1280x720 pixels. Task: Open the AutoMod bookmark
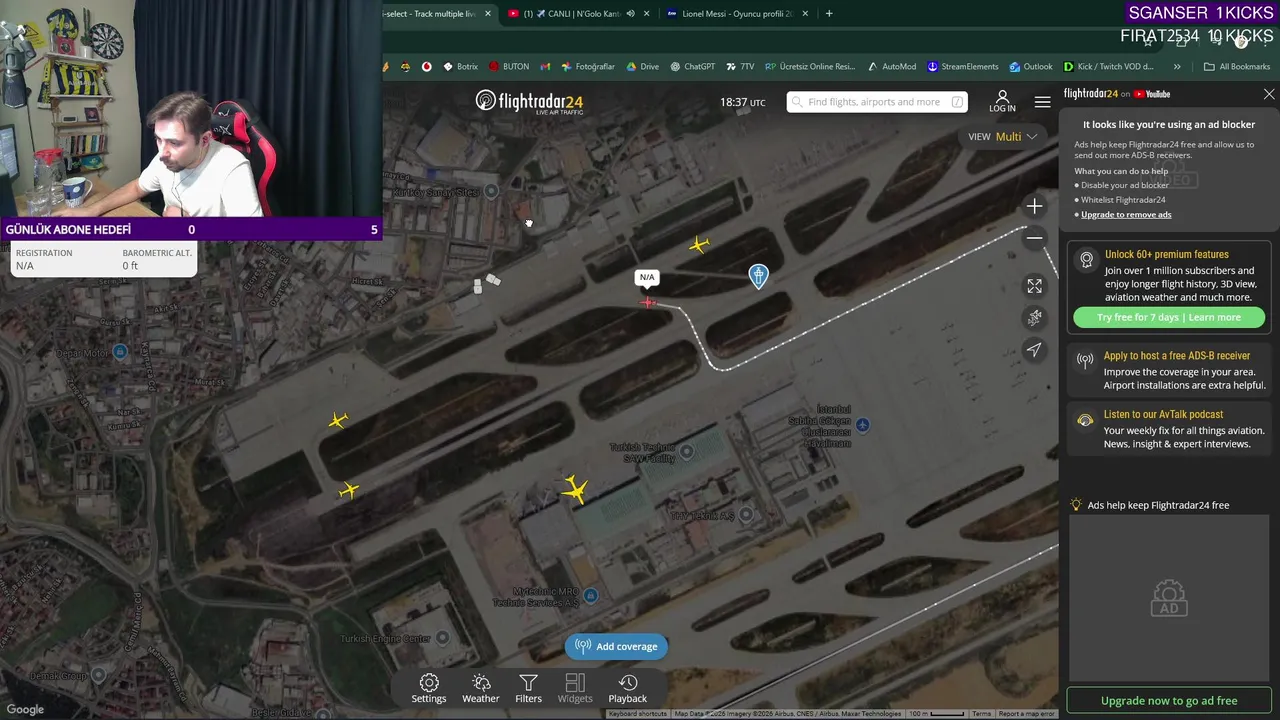892,67
